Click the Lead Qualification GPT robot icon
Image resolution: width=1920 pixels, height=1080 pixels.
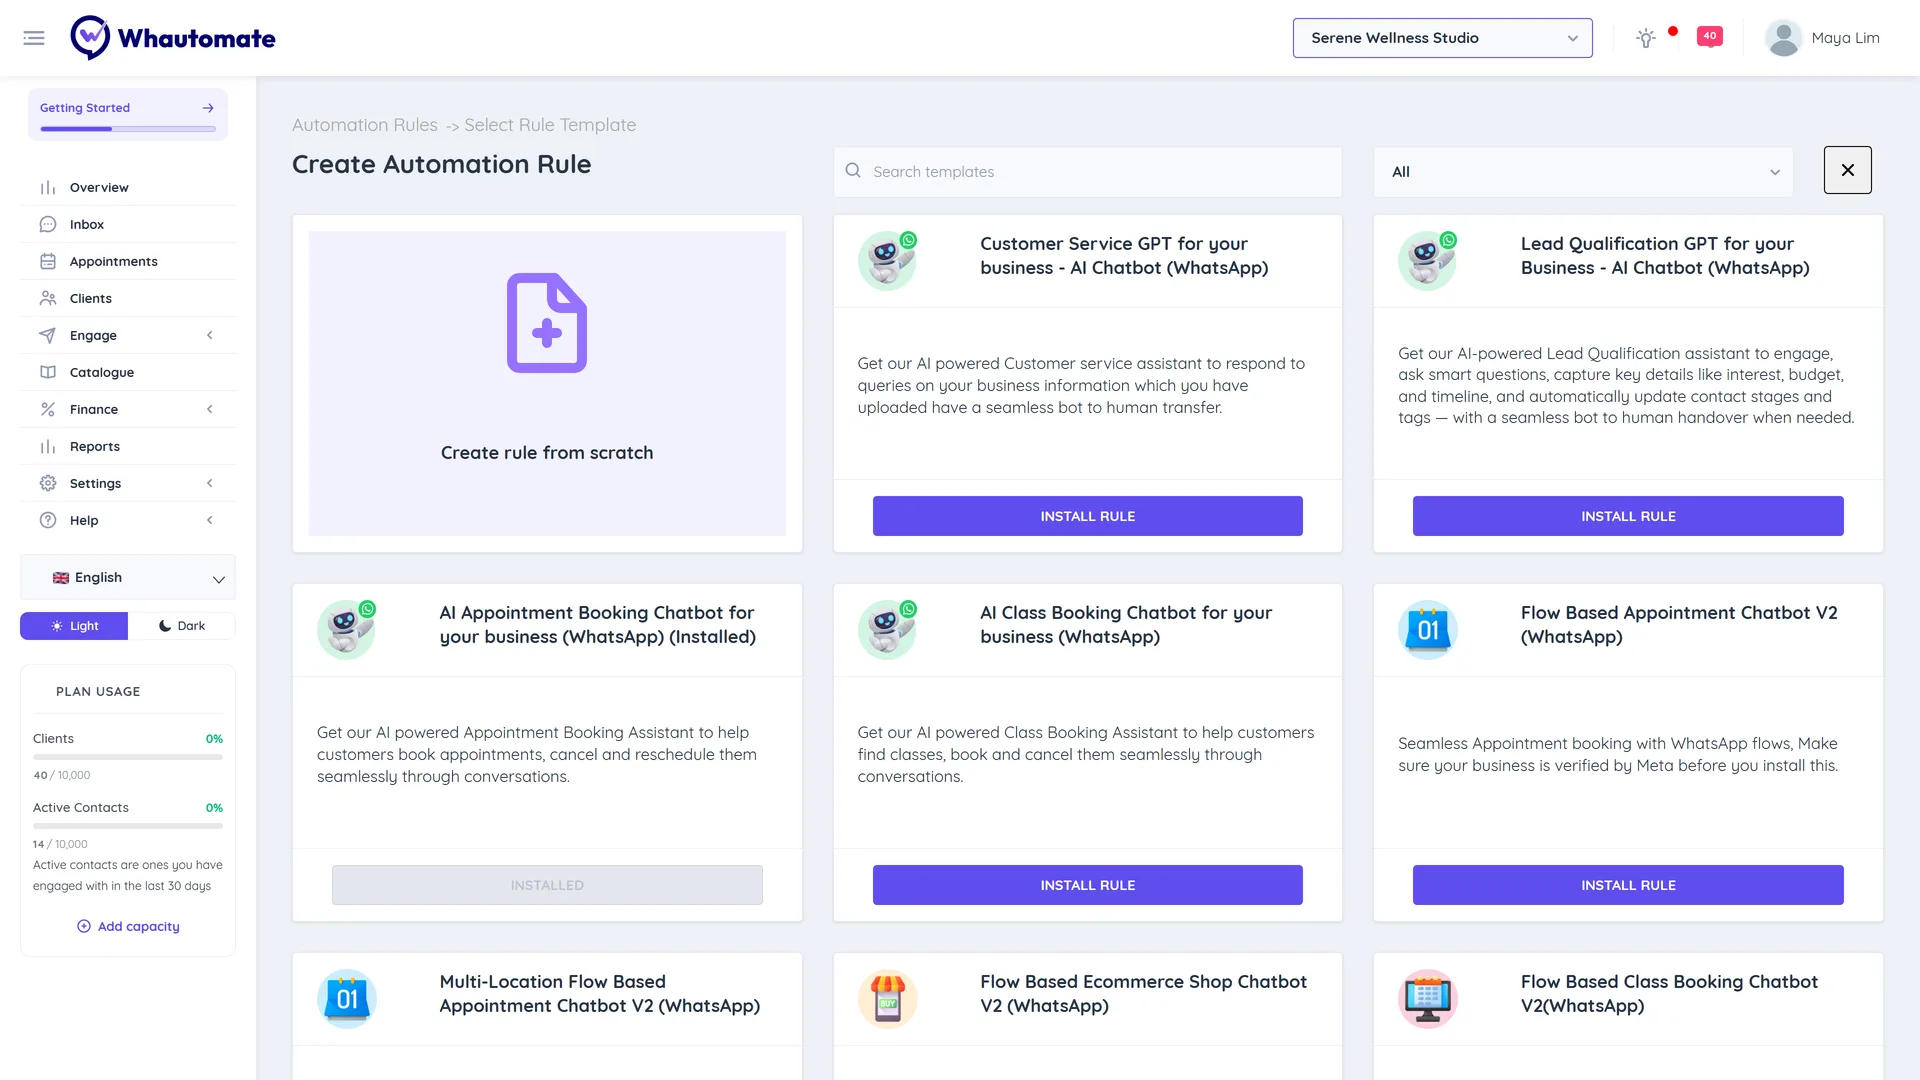(x=1427, y=261)
